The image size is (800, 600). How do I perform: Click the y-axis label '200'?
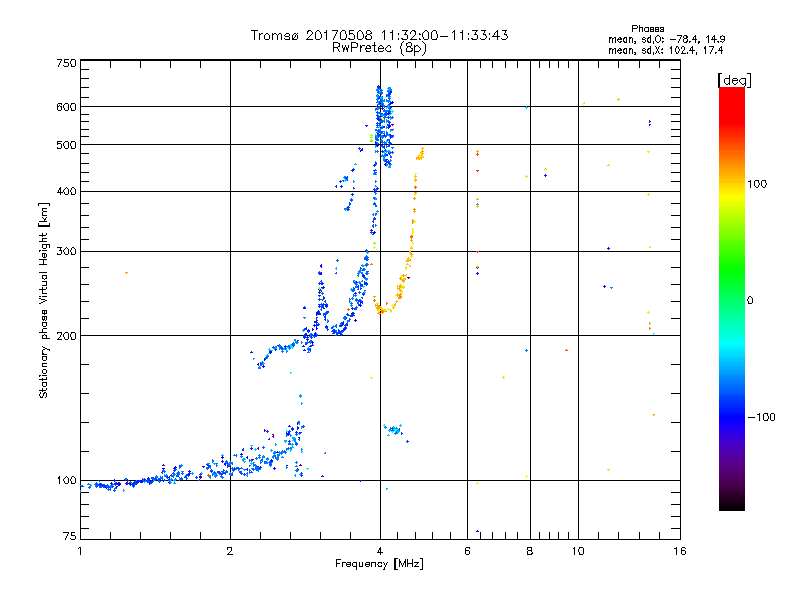tap(66, 336)
